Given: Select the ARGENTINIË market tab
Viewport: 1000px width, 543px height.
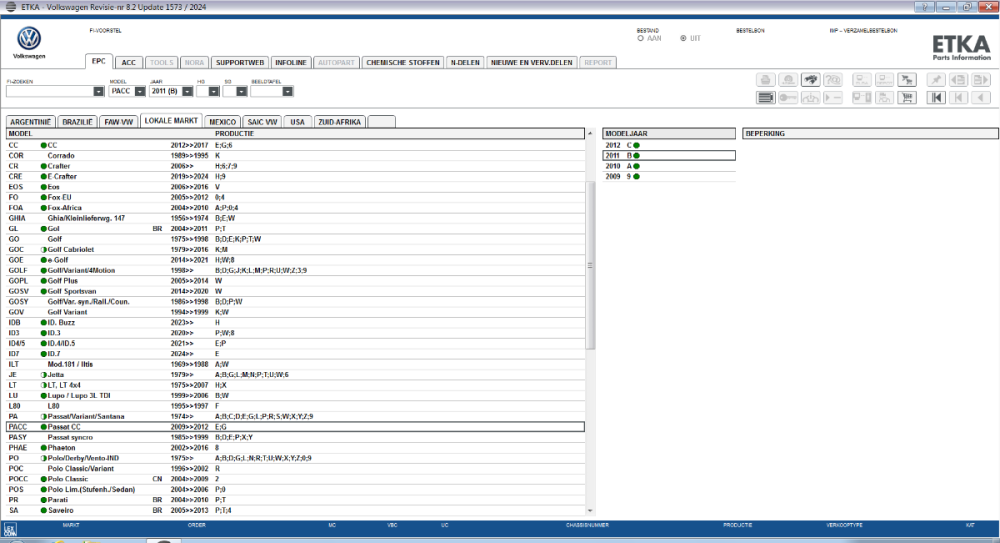Looking at the screenshot, I should 31,122.
